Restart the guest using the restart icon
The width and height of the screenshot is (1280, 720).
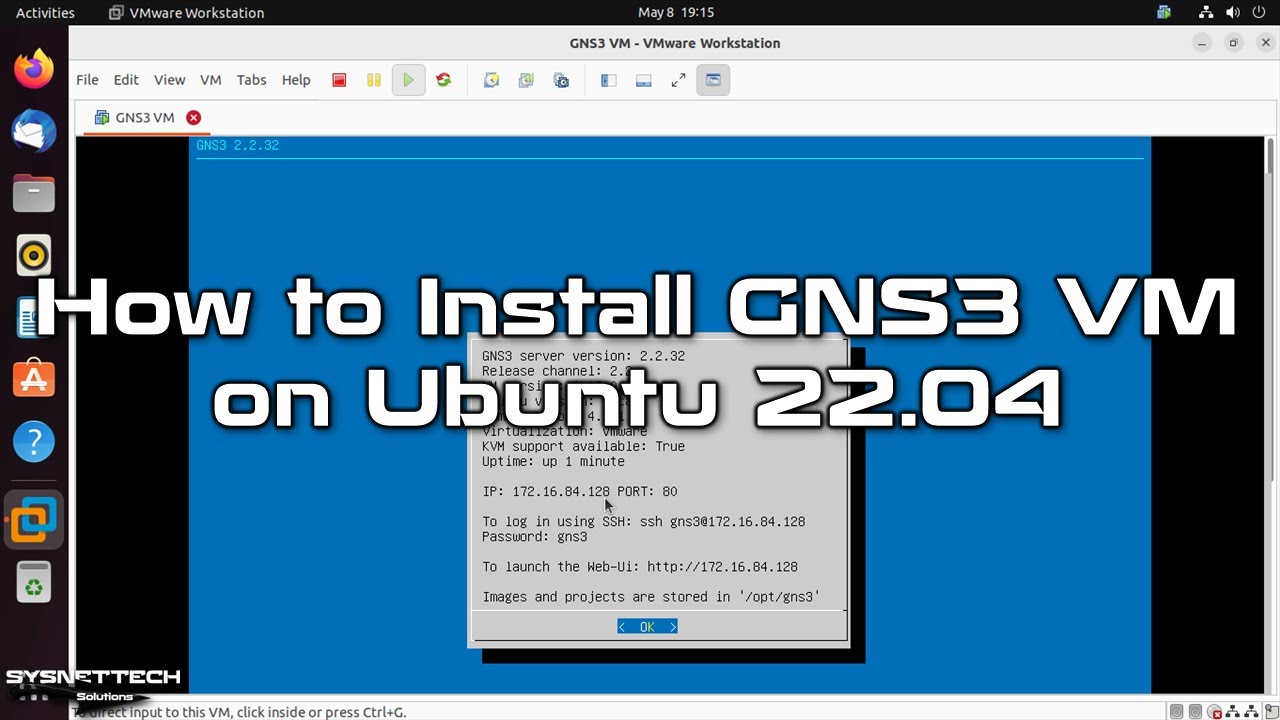(443, 80)
